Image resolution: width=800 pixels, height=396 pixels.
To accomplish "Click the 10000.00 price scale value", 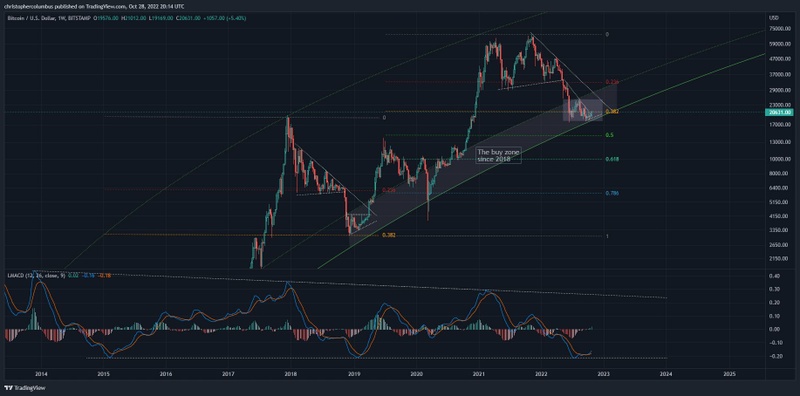I will pyautogui.click(x=780, y=159).
